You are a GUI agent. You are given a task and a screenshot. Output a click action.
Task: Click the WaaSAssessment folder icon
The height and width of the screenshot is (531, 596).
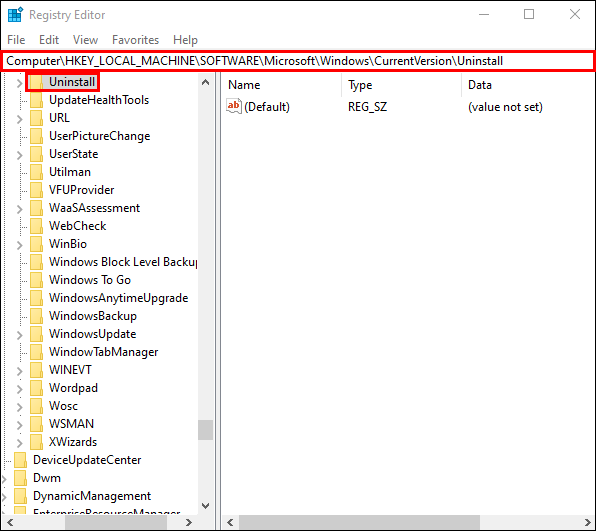point(36,208)
